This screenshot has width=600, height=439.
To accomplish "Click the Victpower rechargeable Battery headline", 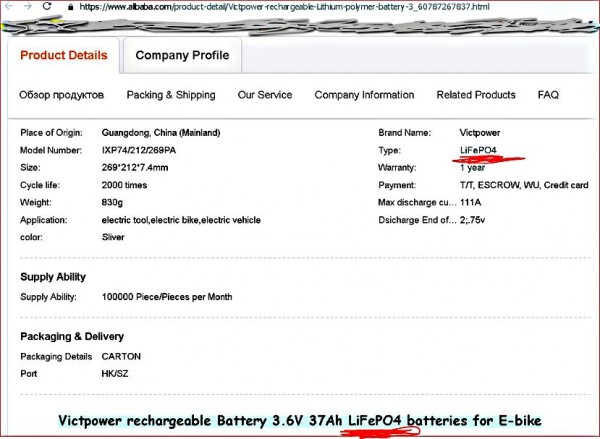I will (x=300, y=421).
